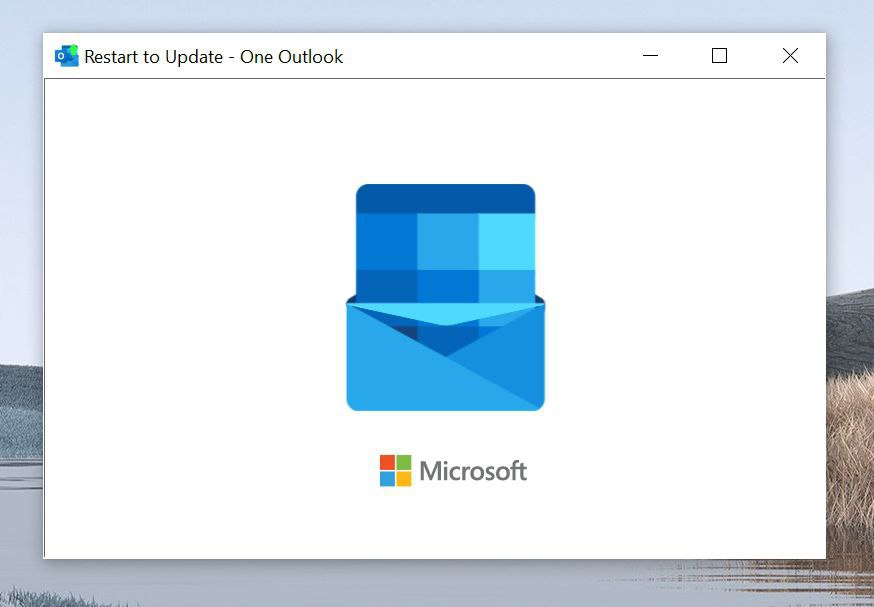Click the large Outlook envelope logo
Image resolution: width=874 pixels, height=607 pixels.
445,297
